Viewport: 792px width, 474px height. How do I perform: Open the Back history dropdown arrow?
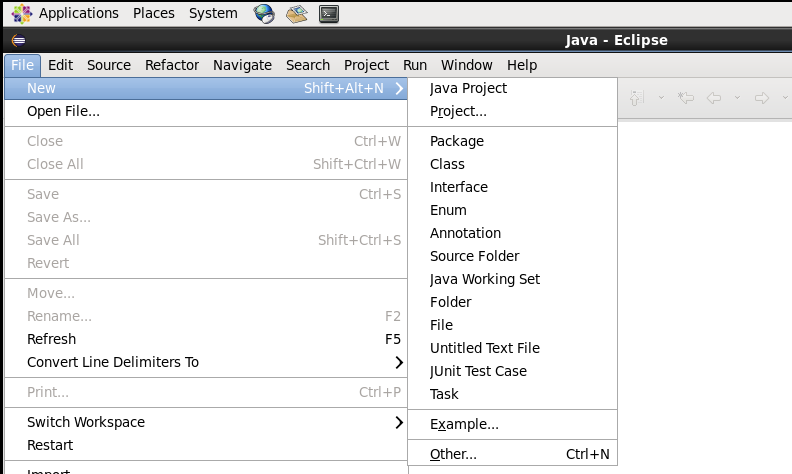point(737,98)
